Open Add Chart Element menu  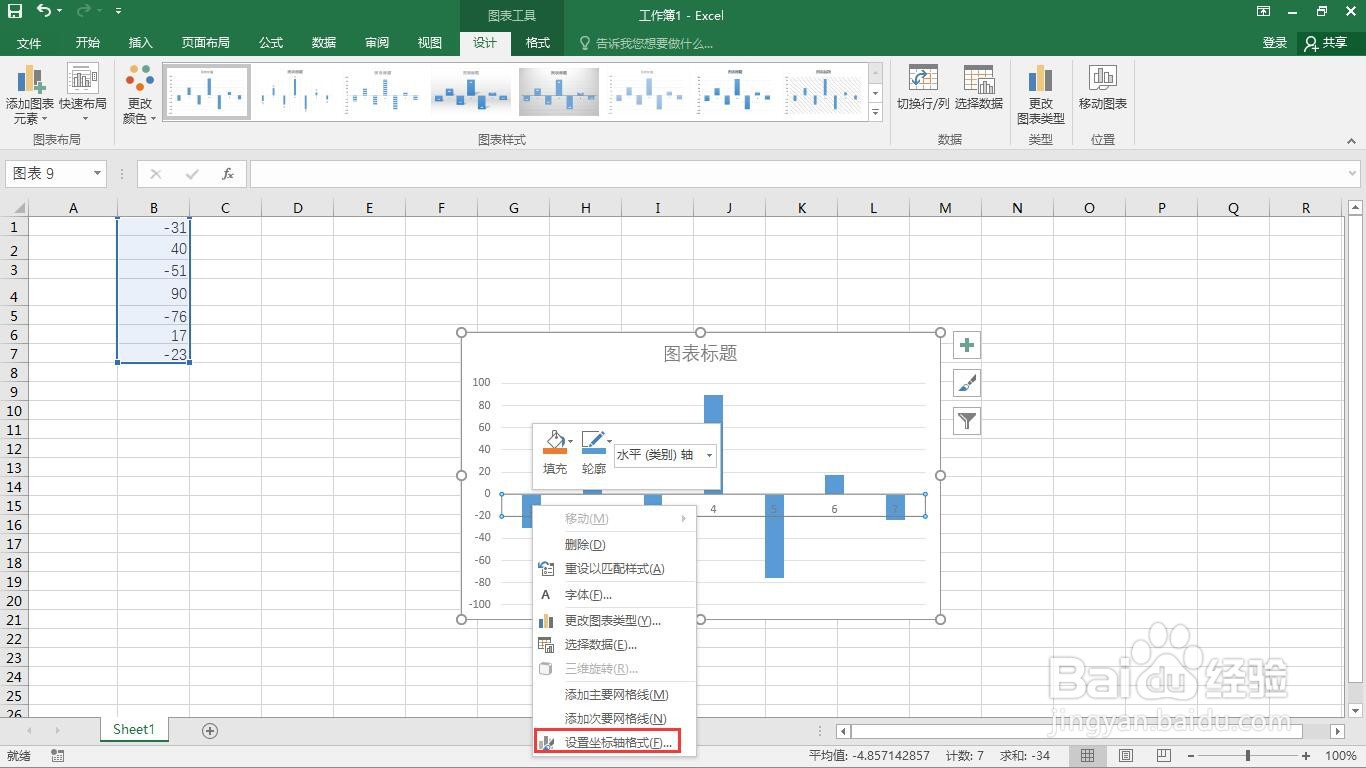click(x=30, y=95)
